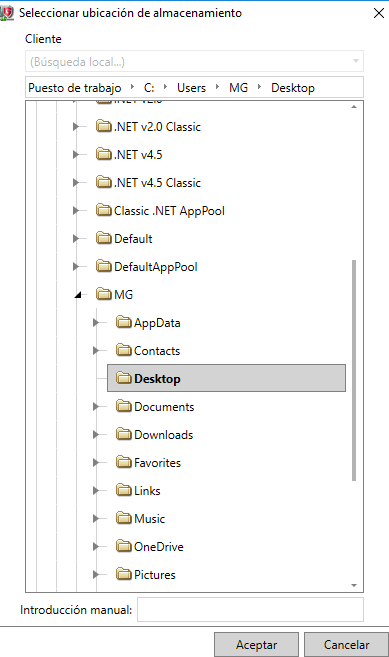Click the Cancelar button
This screenshot has height=657, width=389.
(346, 644)
